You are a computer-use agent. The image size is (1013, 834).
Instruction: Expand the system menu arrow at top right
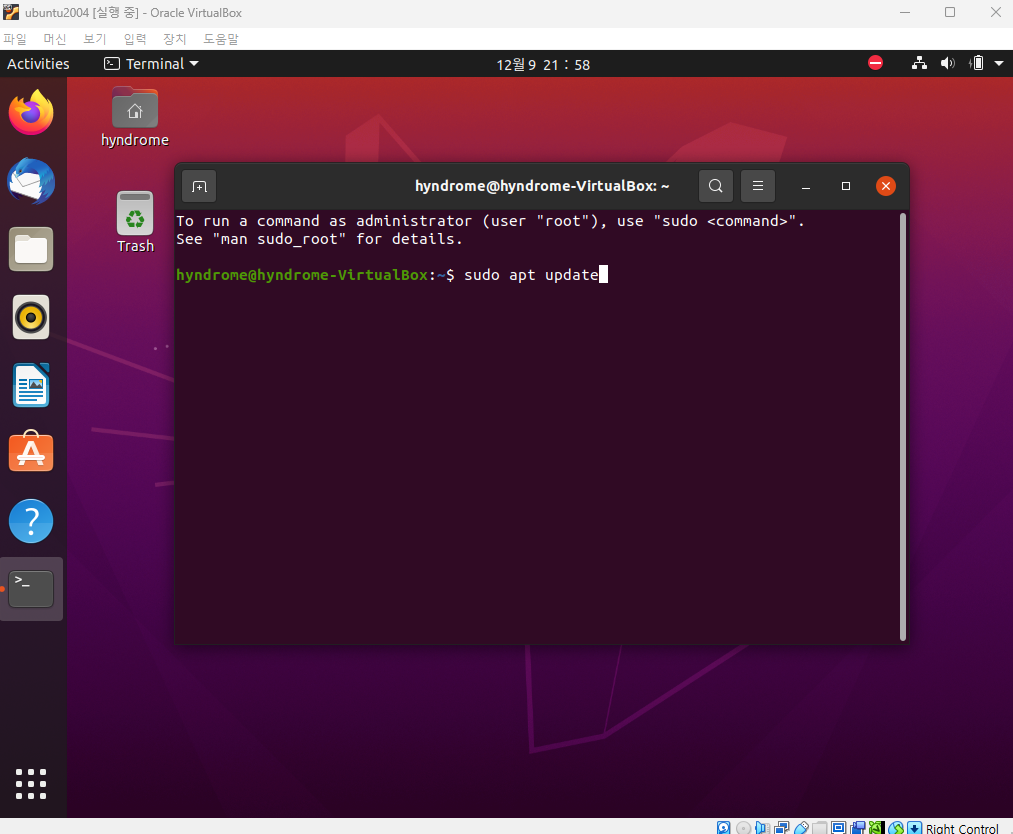(999, 63)
